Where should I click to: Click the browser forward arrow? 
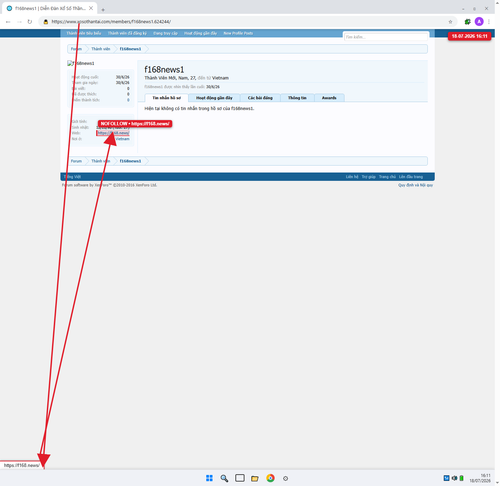tap(19, 22)
